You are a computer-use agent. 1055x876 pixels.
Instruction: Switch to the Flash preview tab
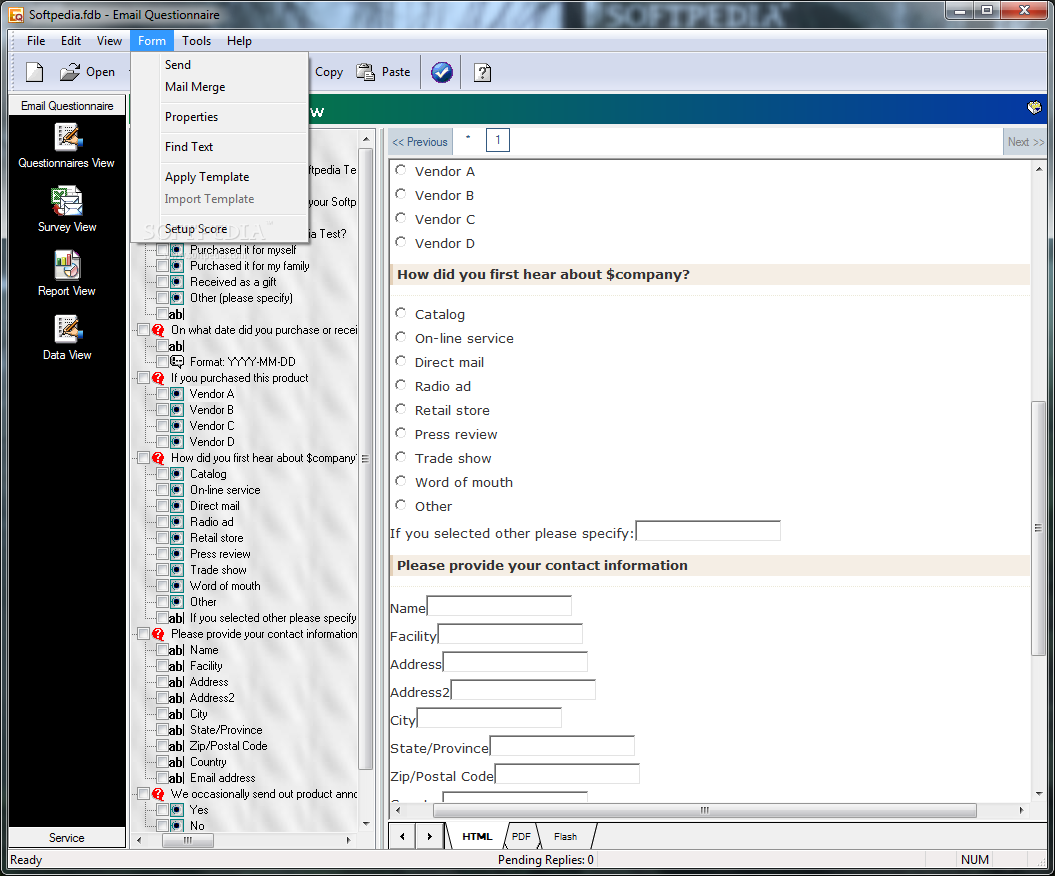click(565, 836)
